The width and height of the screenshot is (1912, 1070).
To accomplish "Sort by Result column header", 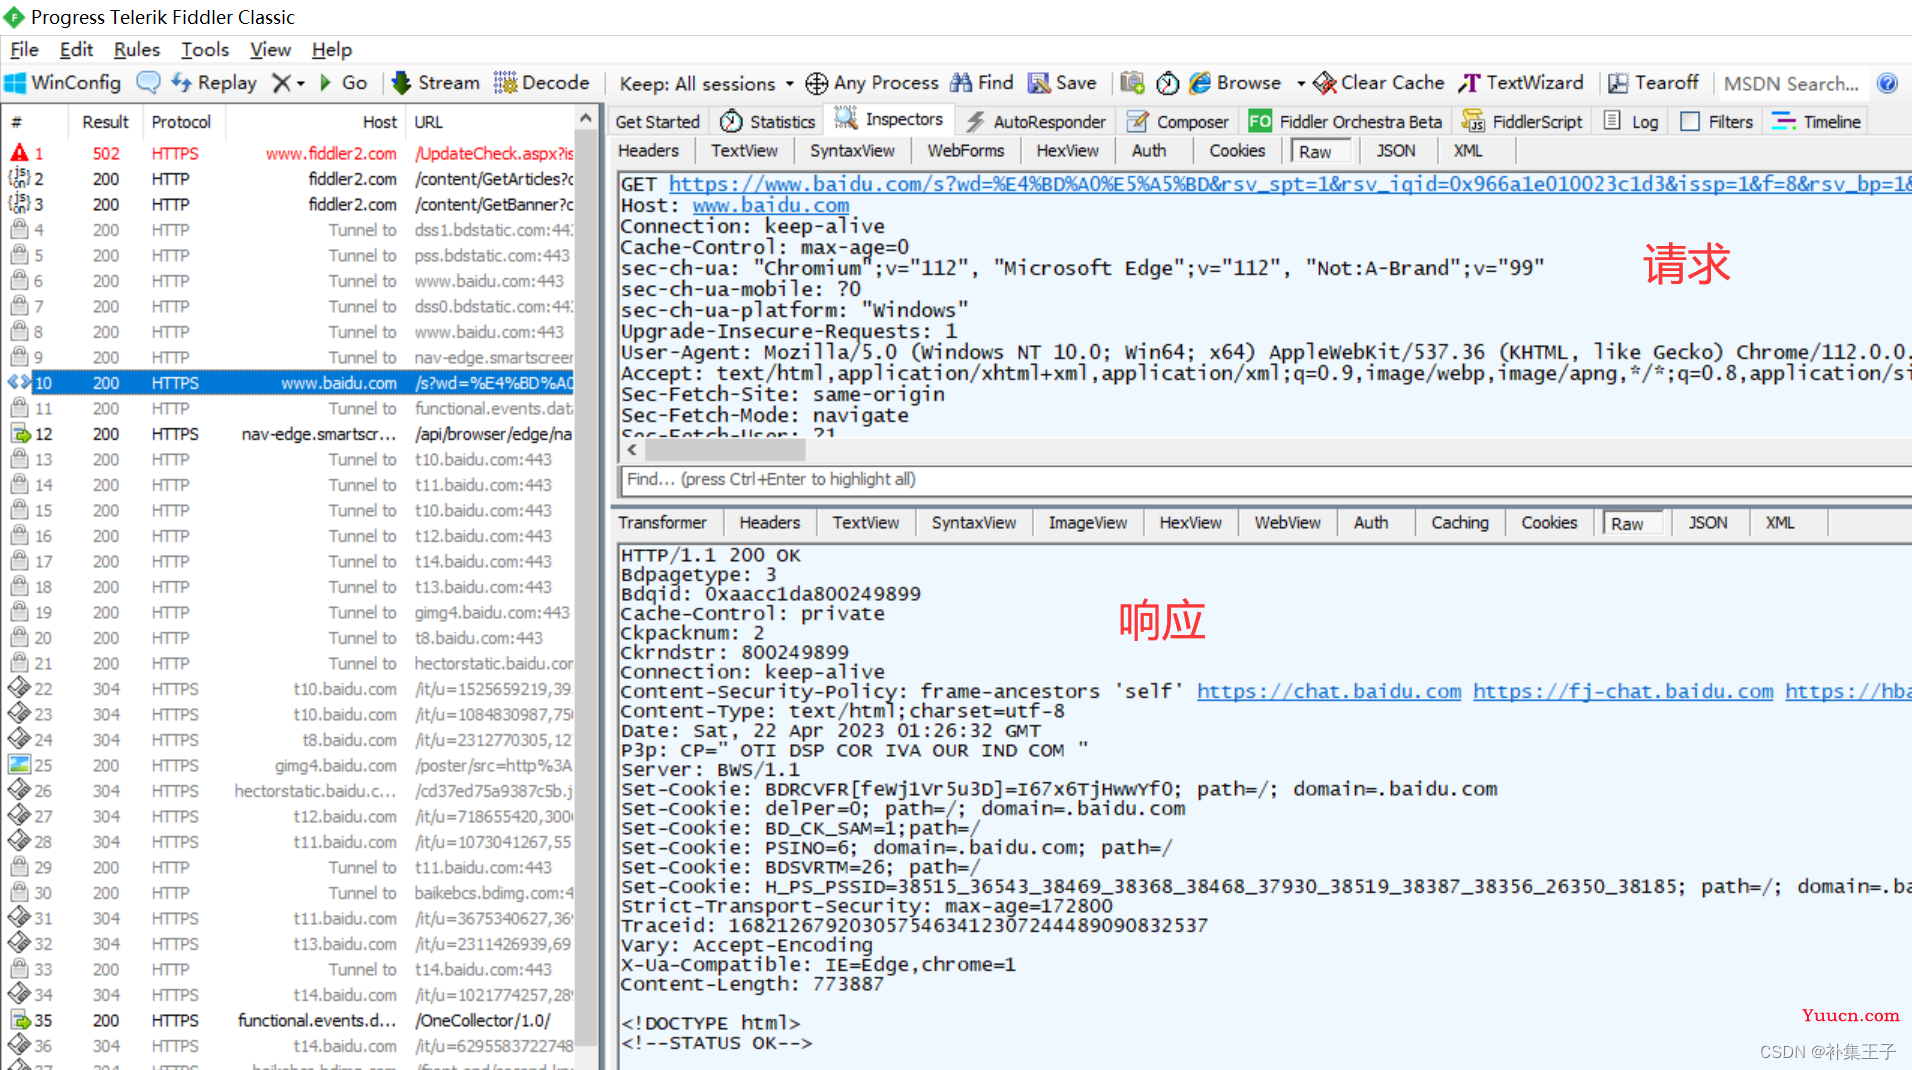I will pos(105,122).
